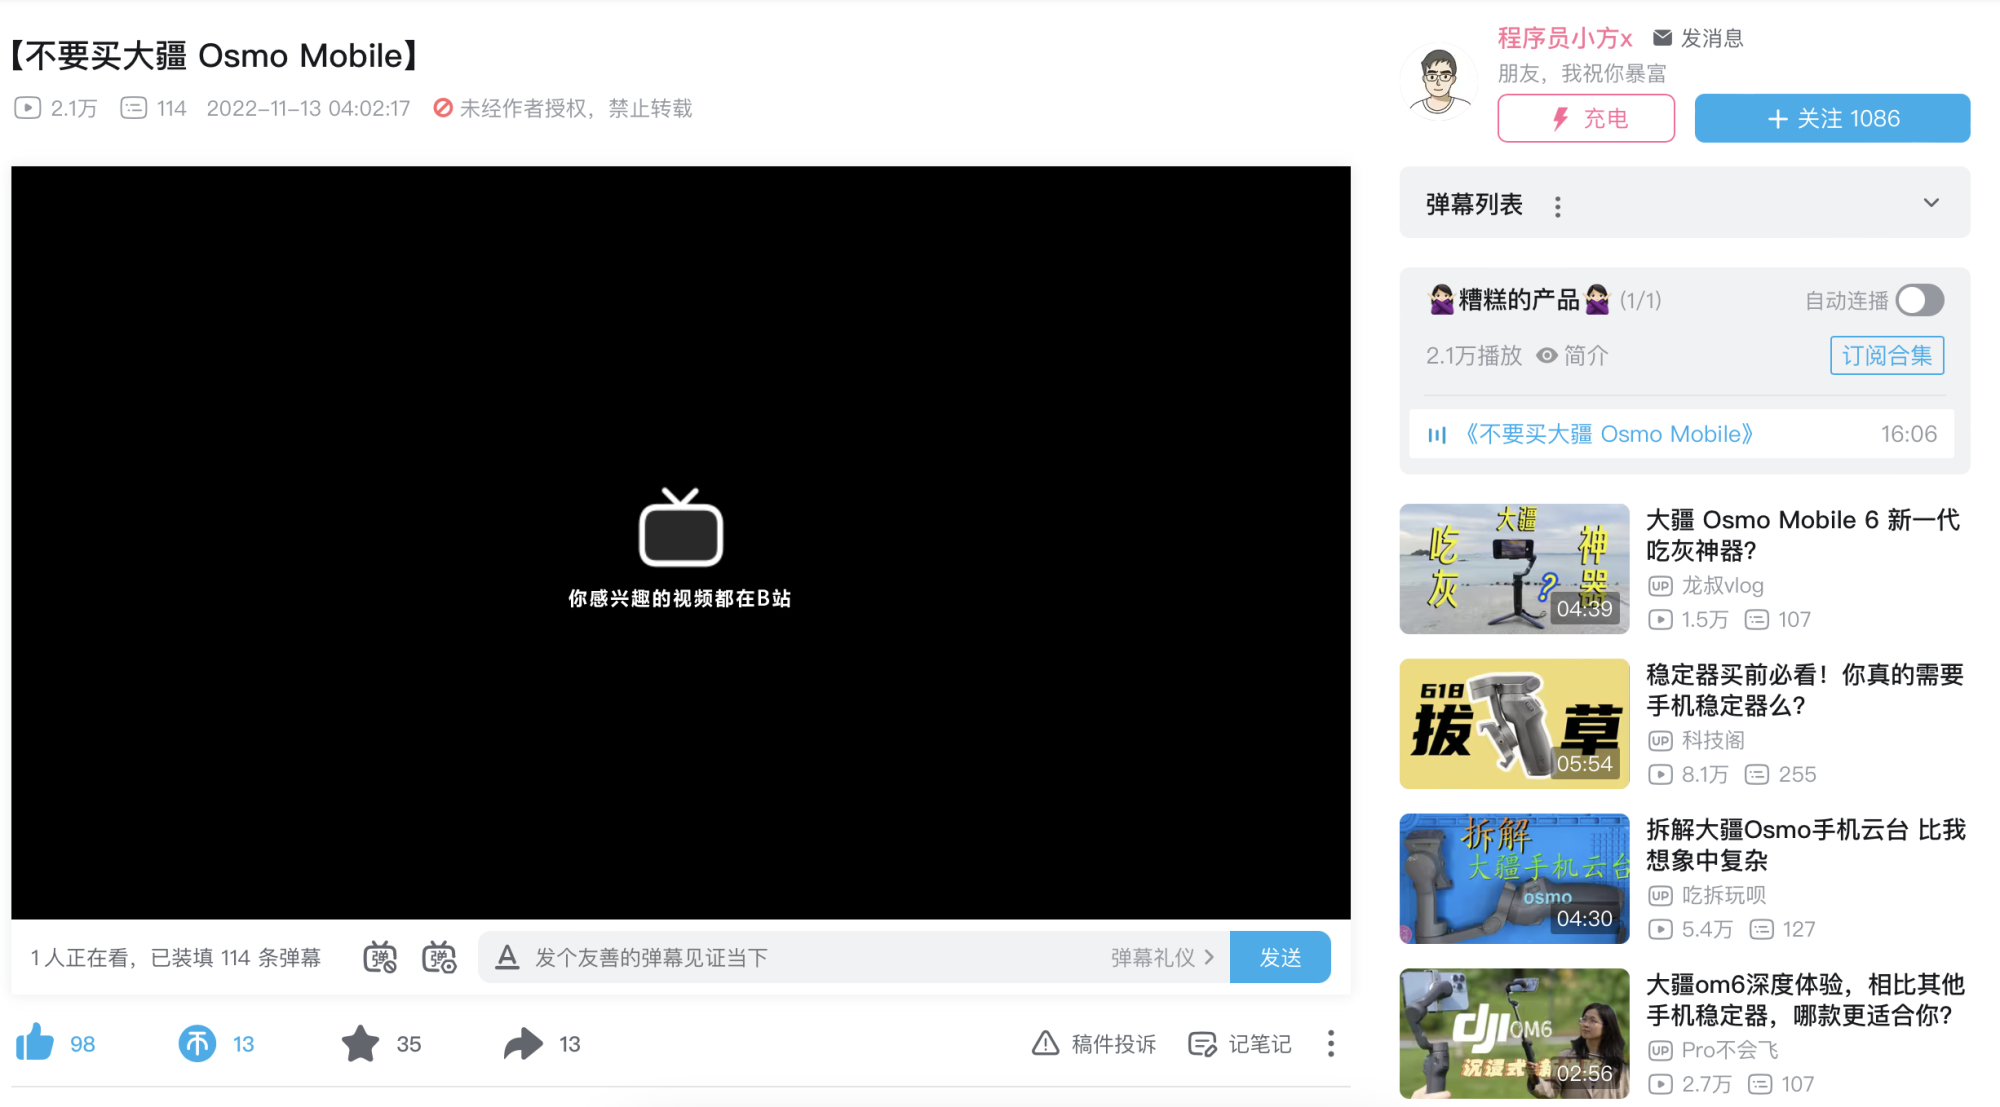The image size is (2000, 1107).
Task: Toggle the 自动连播 autoplay switch
Action: [1919, 300]
